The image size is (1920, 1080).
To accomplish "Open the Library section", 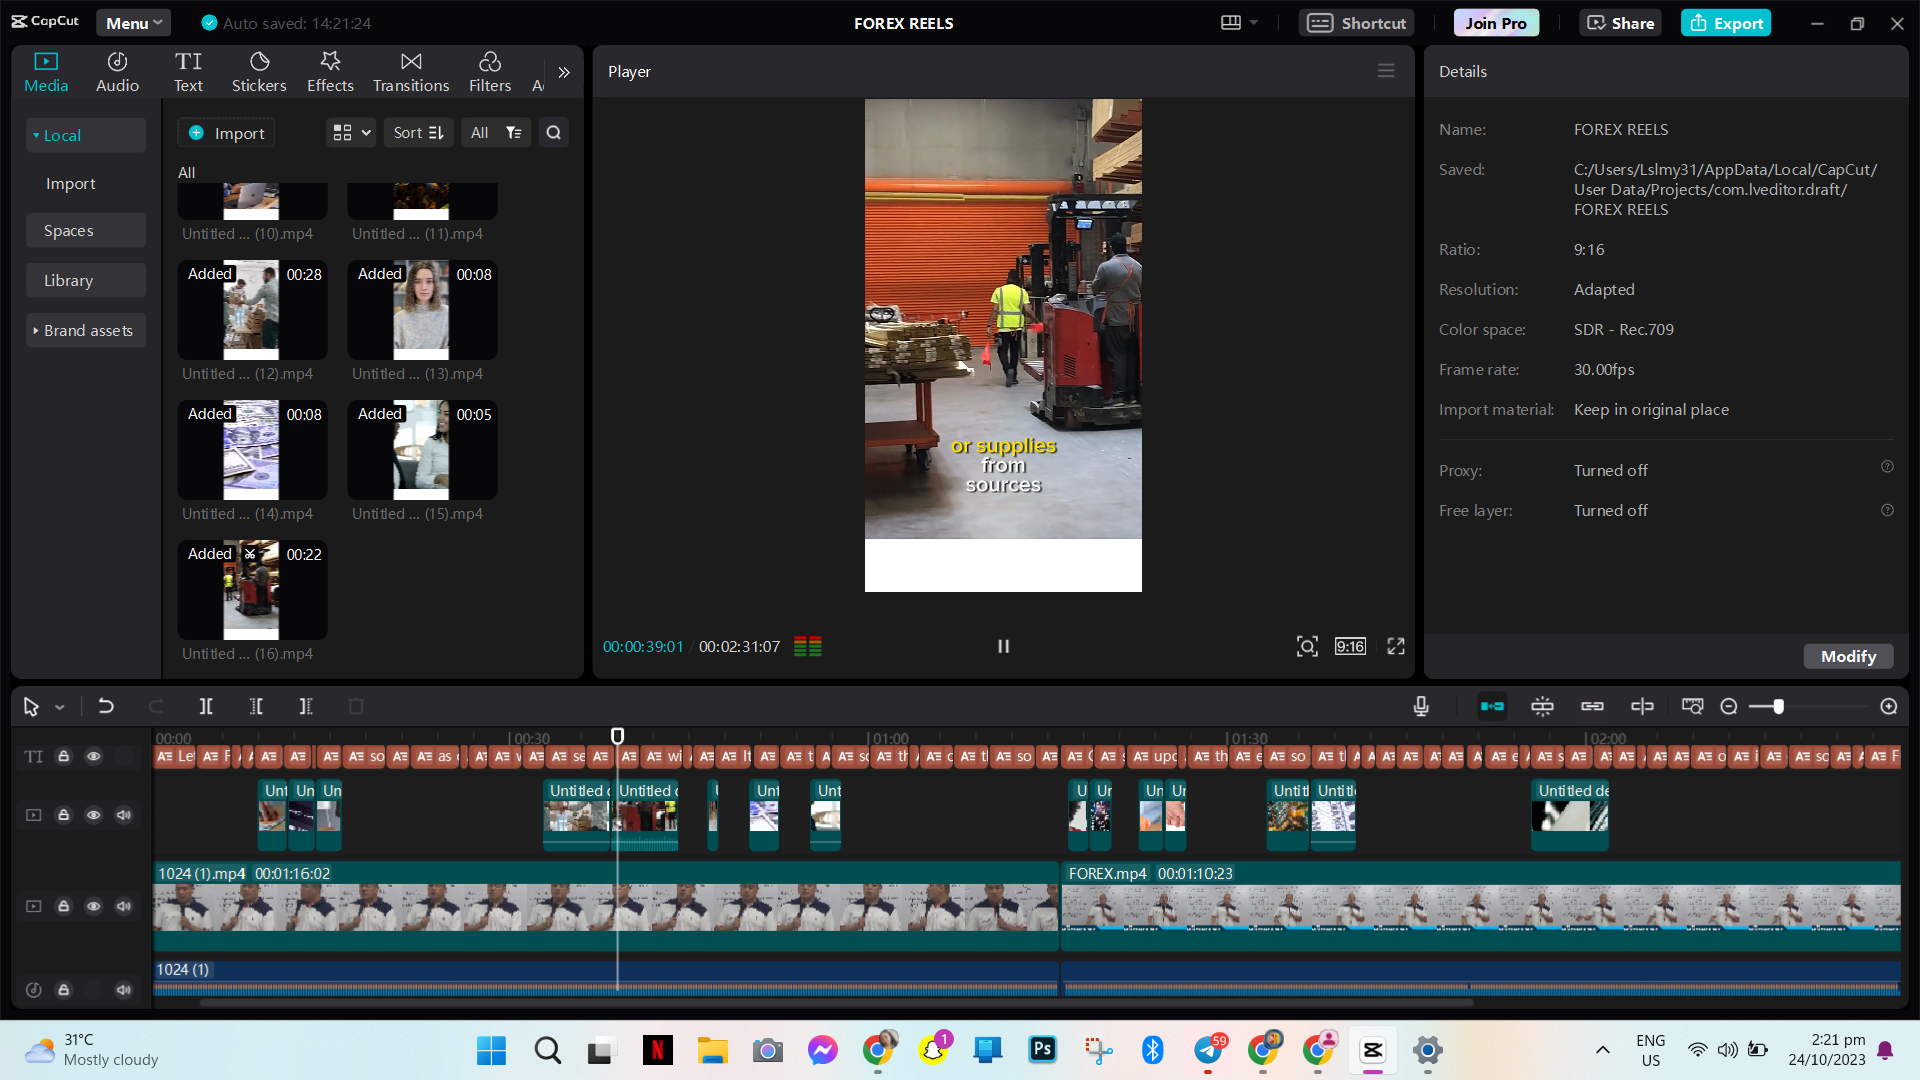I will 68,281.
